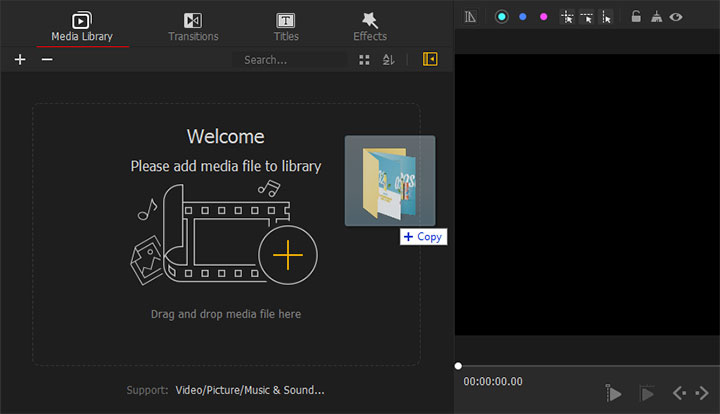This screenshot has height=414, width=720.
Task: Go to the Effects tab
Action: click(370, 27)
